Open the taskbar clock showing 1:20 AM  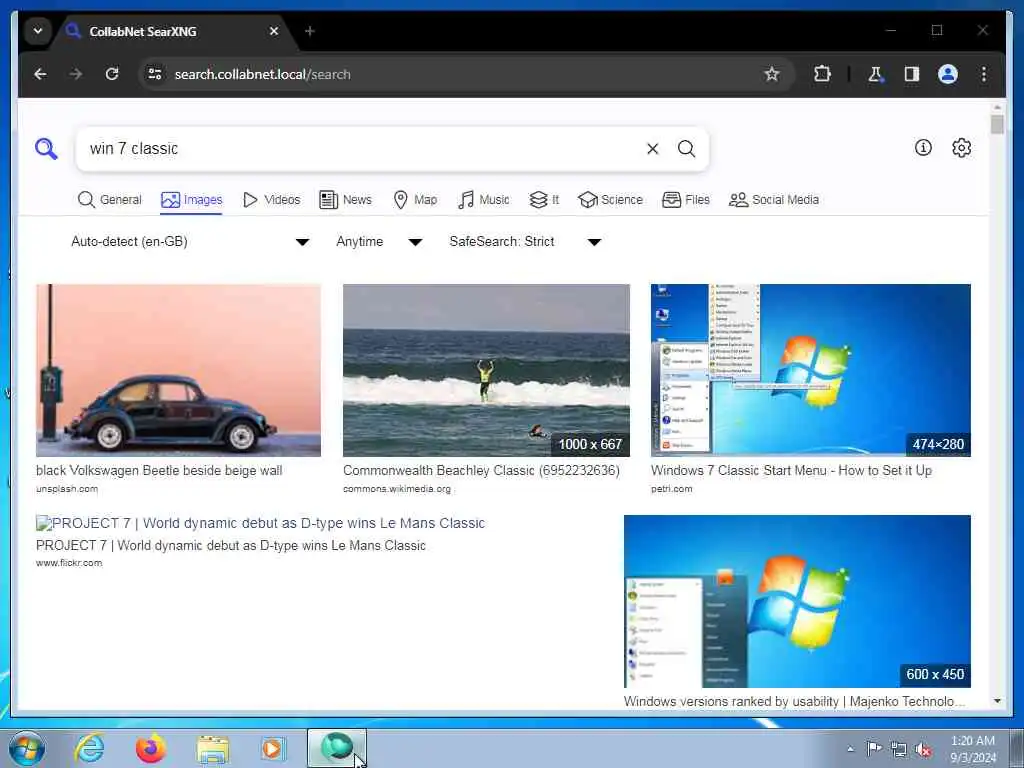coord(973,749)
